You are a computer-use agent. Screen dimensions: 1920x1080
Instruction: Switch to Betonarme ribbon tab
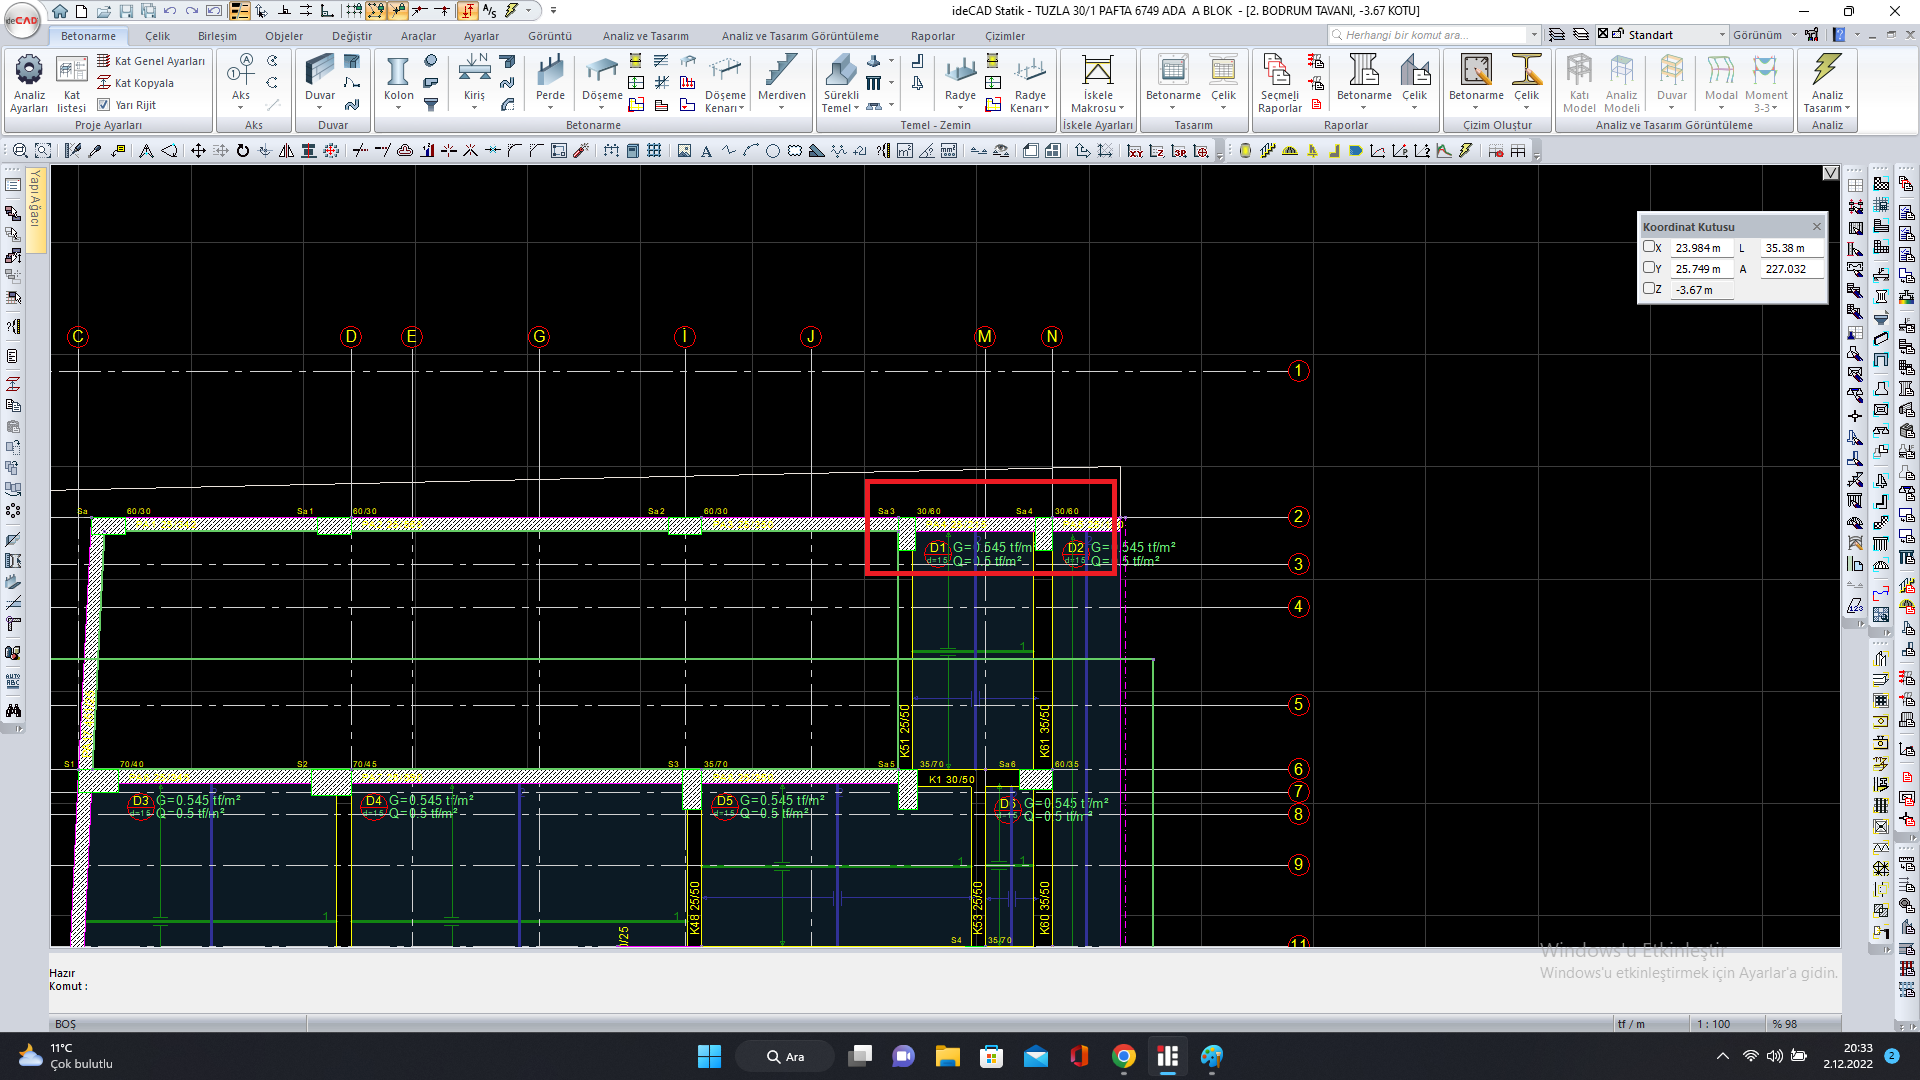tap(88, 36)
